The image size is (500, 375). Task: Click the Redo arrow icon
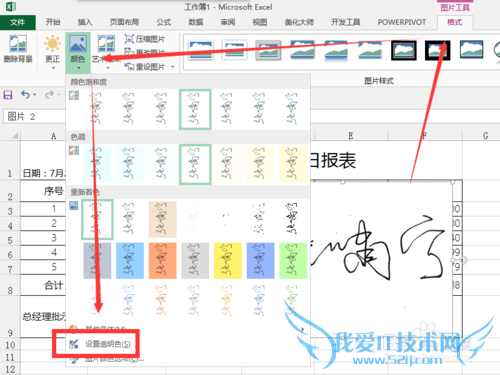pyautogui.click(x=49, y=95)
